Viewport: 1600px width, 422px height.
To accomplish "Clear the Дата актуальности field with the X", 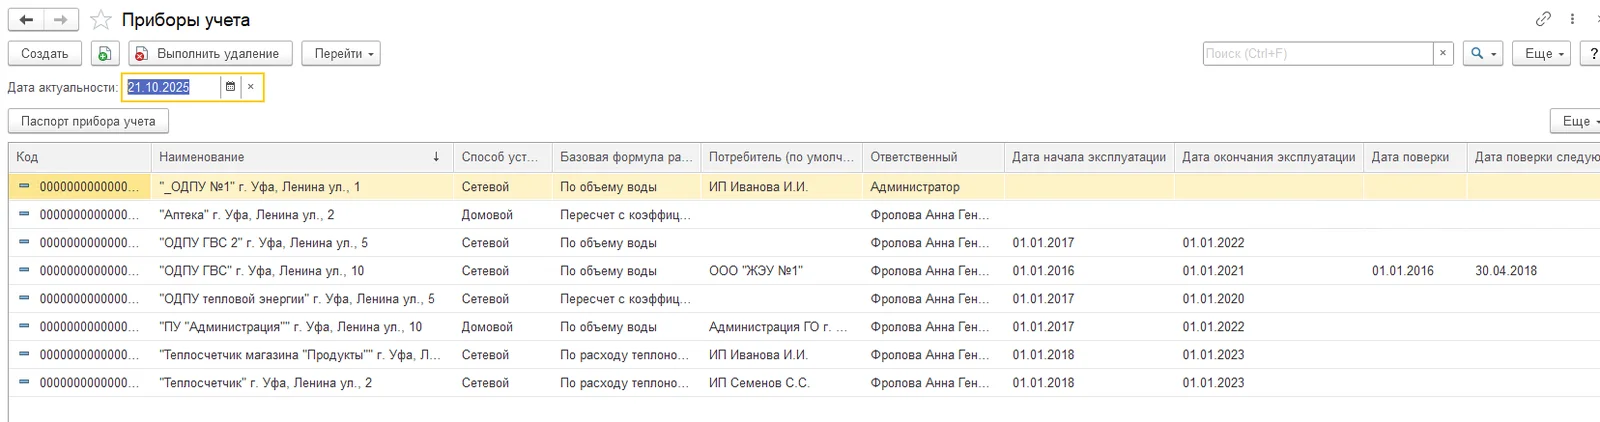I will point(251,87).
